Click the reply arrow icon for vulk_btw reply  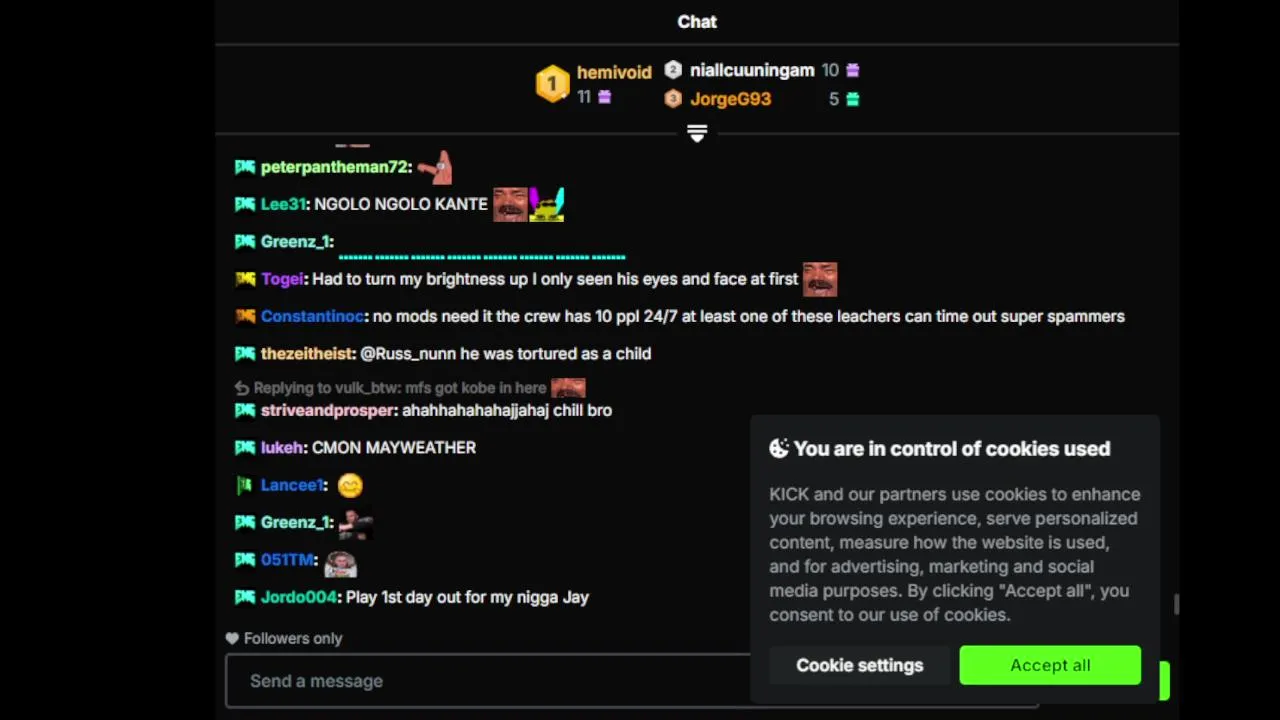pyautogui.click(x=241, y=388)
